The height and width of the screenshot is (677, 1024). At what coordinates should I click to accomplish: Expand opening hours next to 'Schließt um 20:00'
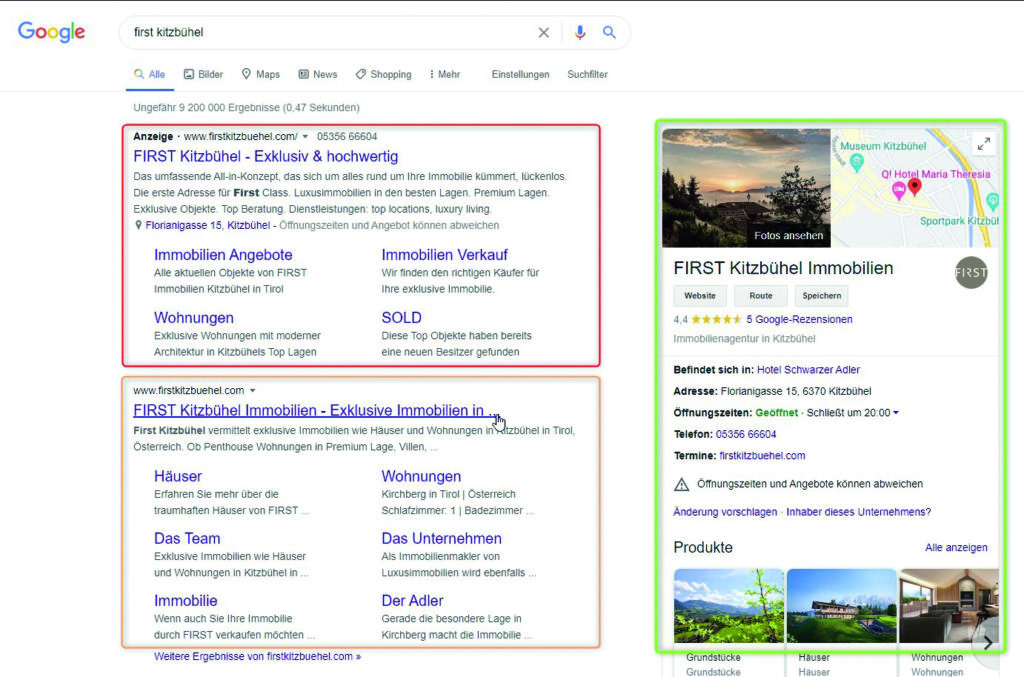(896, 413)
